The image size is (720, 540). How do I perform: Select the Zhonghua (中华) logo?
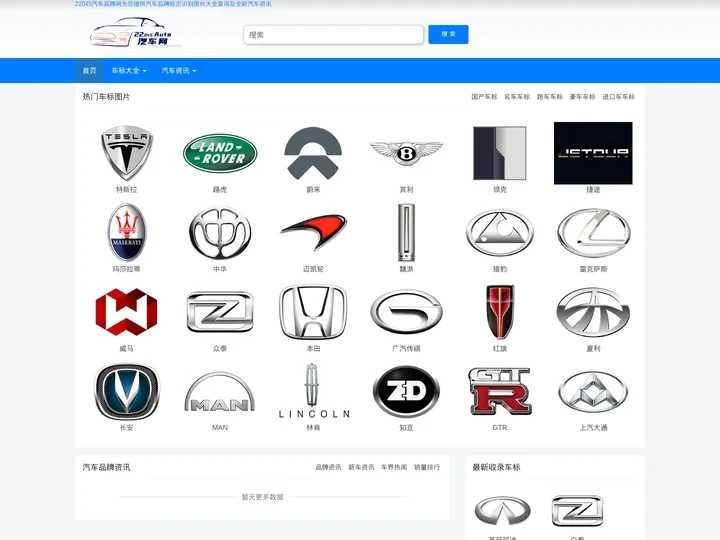tap(220, 233)
